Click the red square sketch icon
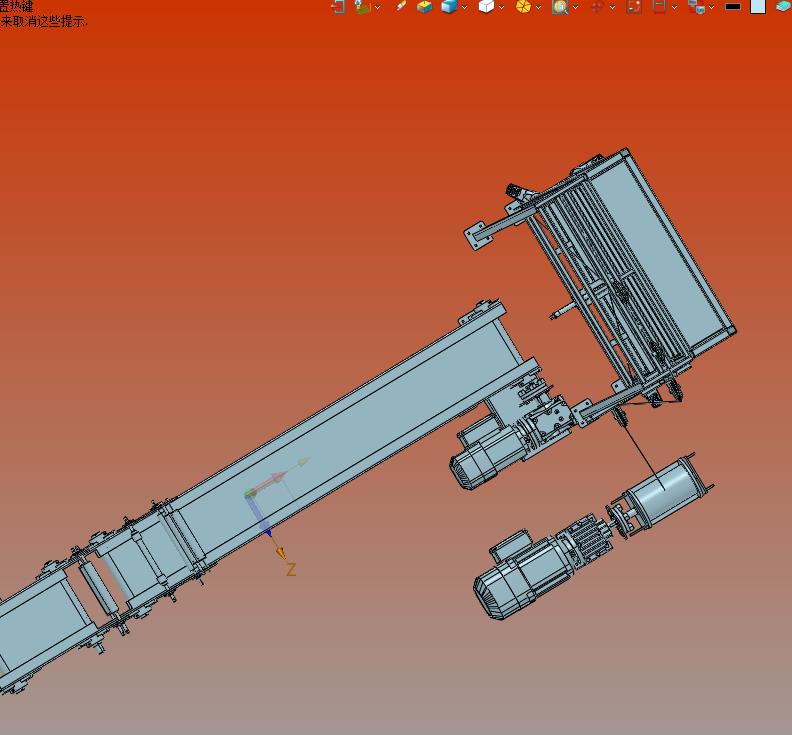This screenshot has height=735, width=792. point(634,7)
